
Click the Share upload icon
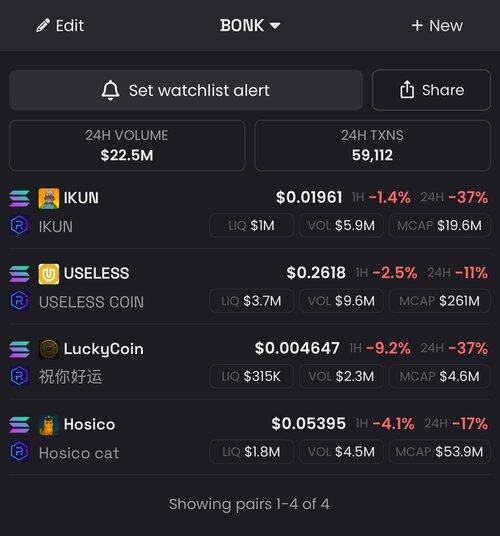(x=407, y=90)
